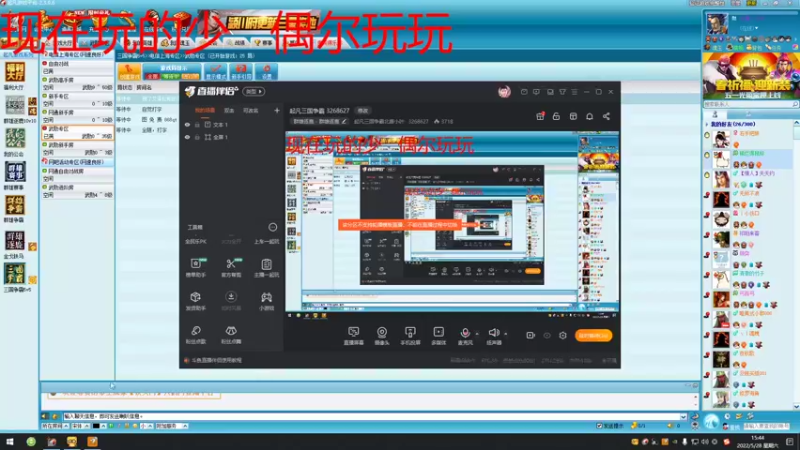The image size is (800, 450).
Task: Select the 文本 1 source row
Action: pos(232,124)
